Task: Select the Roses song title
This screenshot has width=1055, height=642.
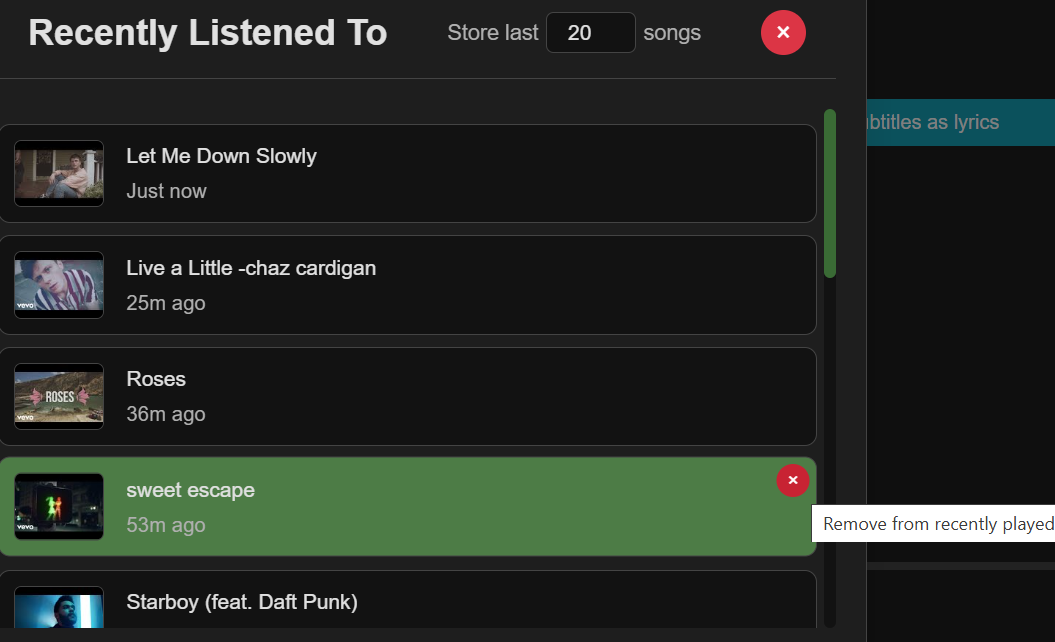Action: 156,379
